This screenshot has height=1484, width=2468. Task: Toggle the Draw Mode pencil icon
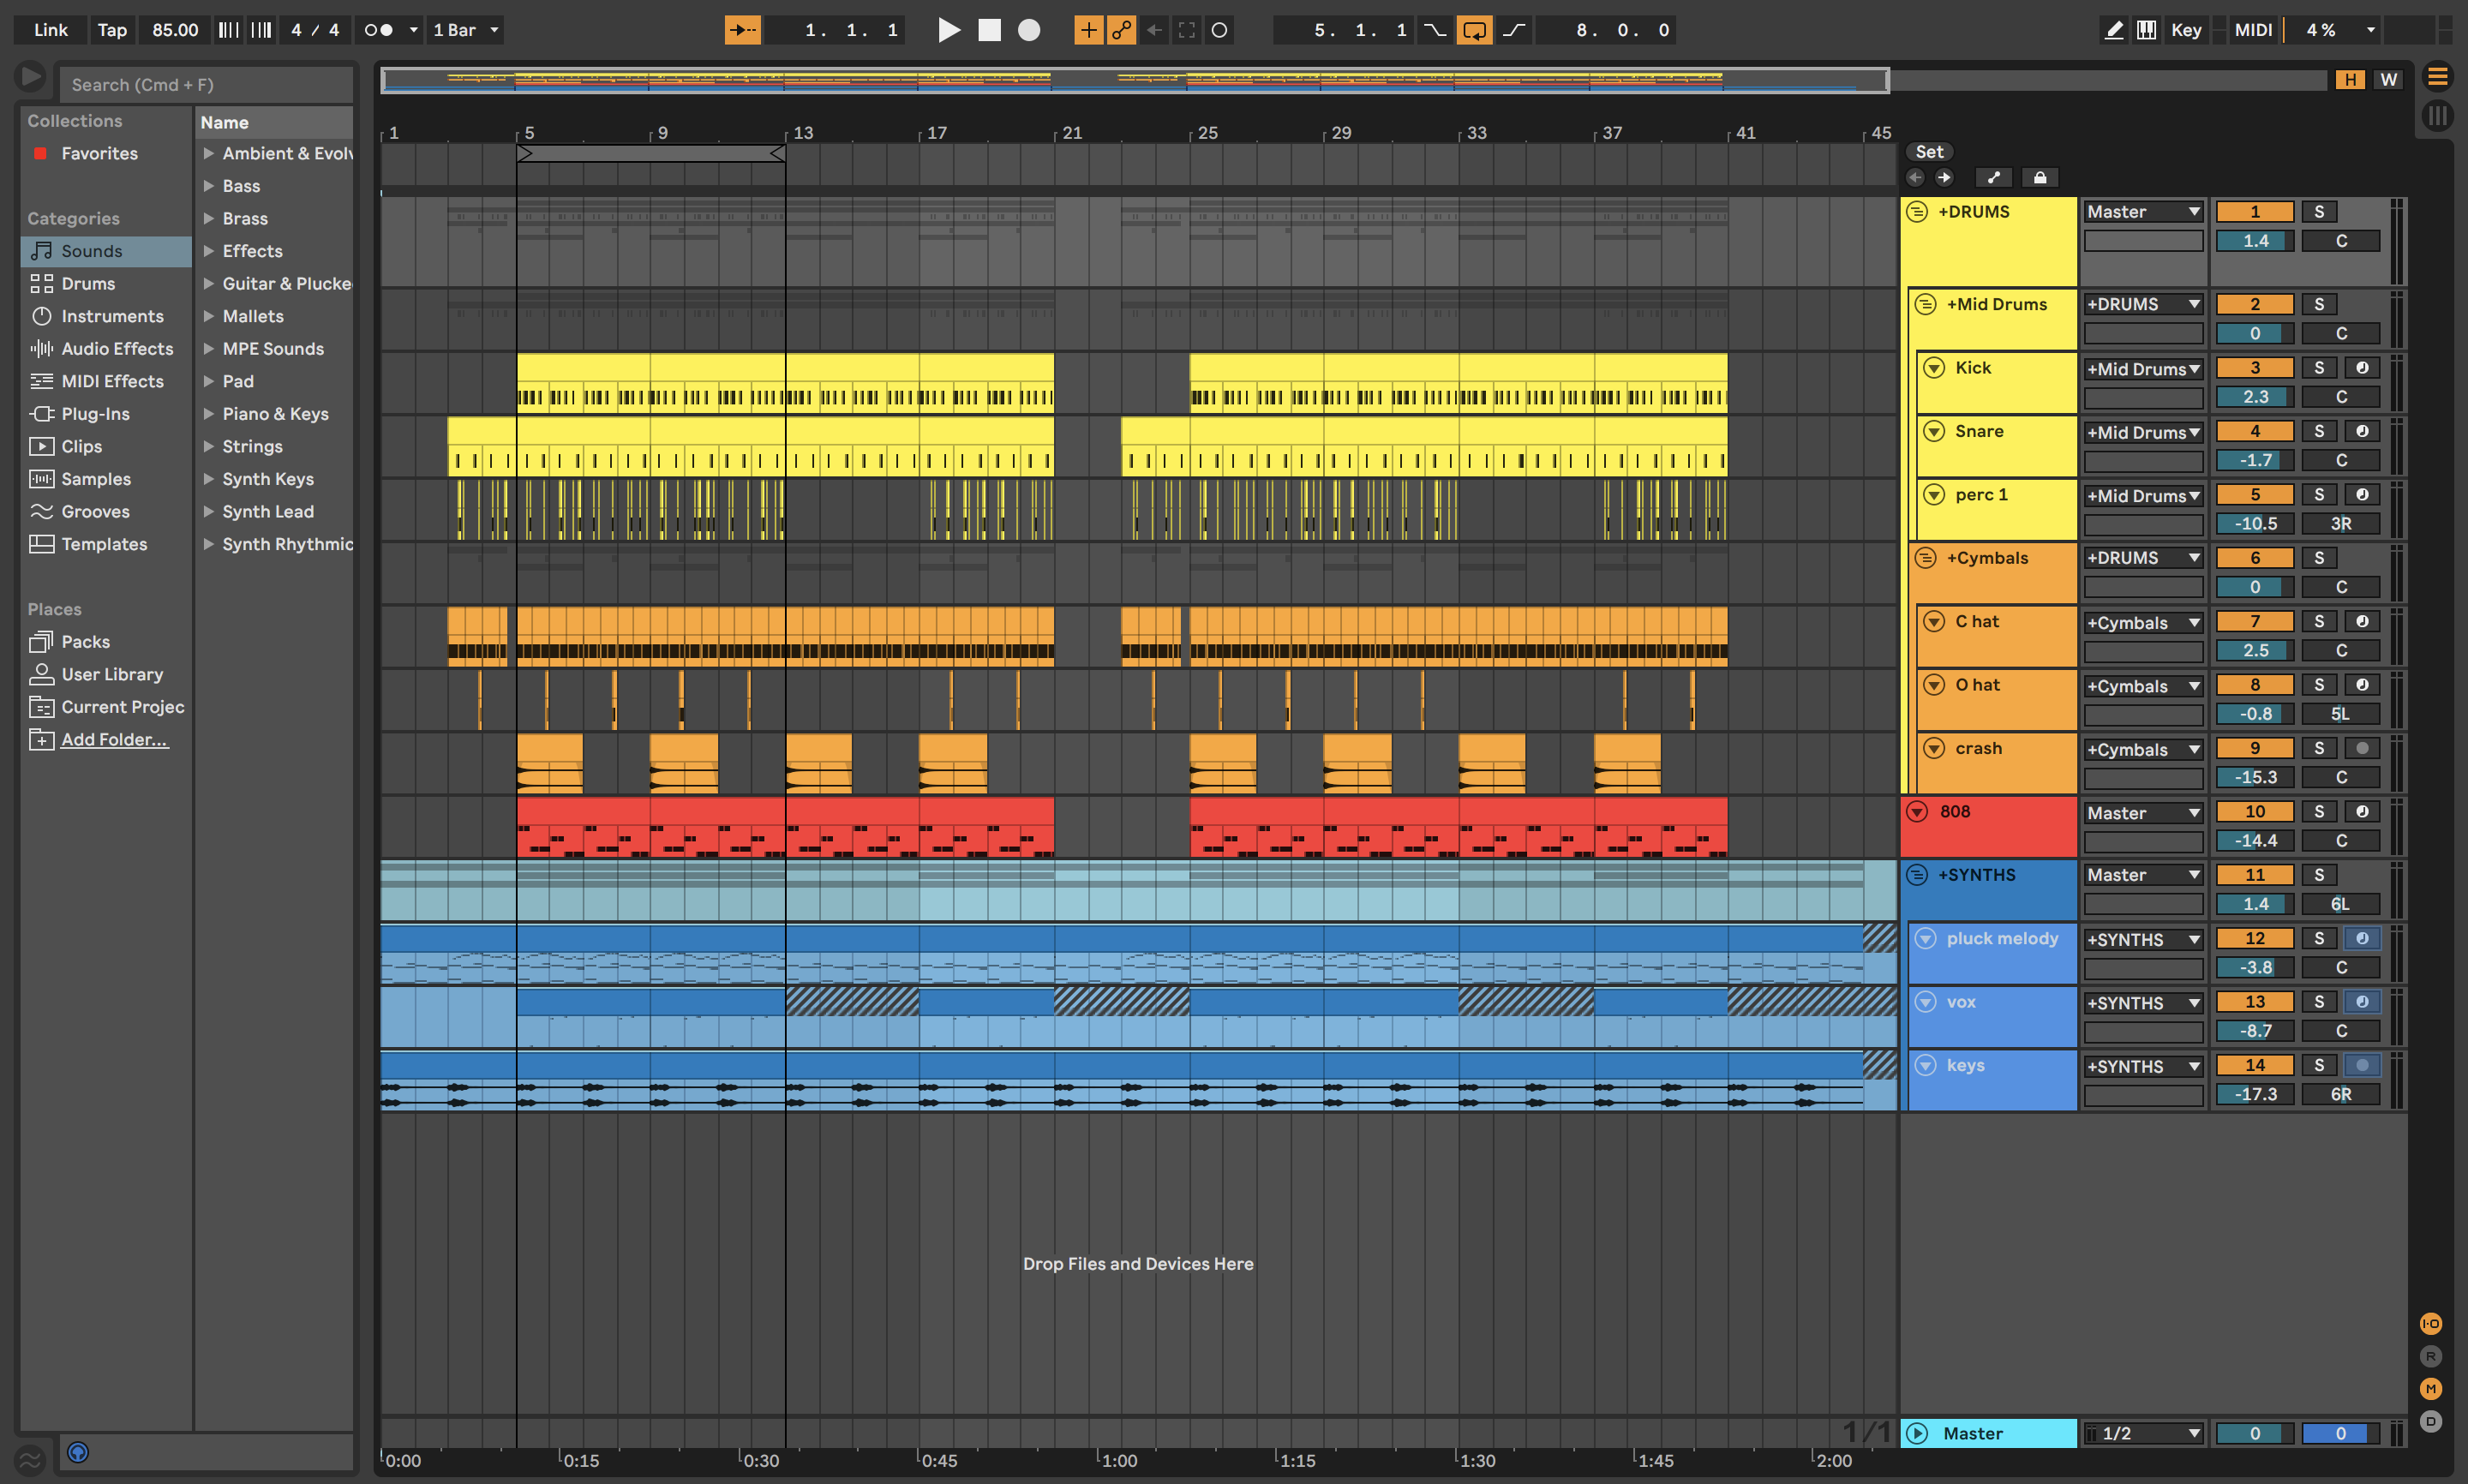click(x=2113, y=30)
